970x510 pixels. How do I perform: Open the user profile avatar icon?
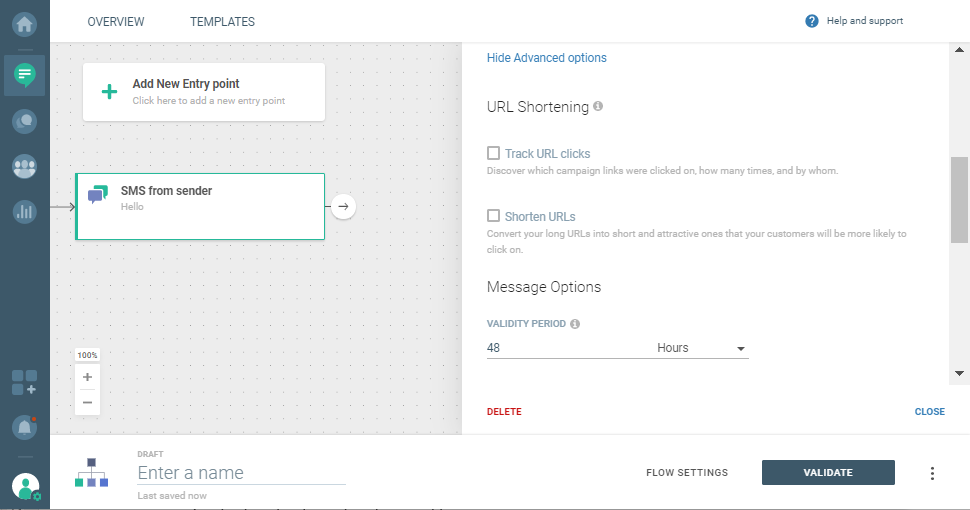[25, 487]
